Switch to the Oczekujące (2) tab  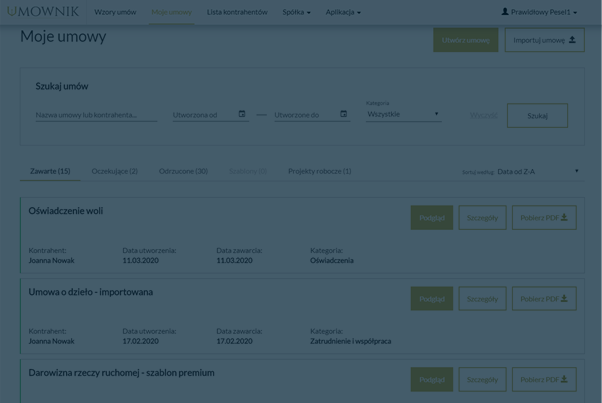114,171
